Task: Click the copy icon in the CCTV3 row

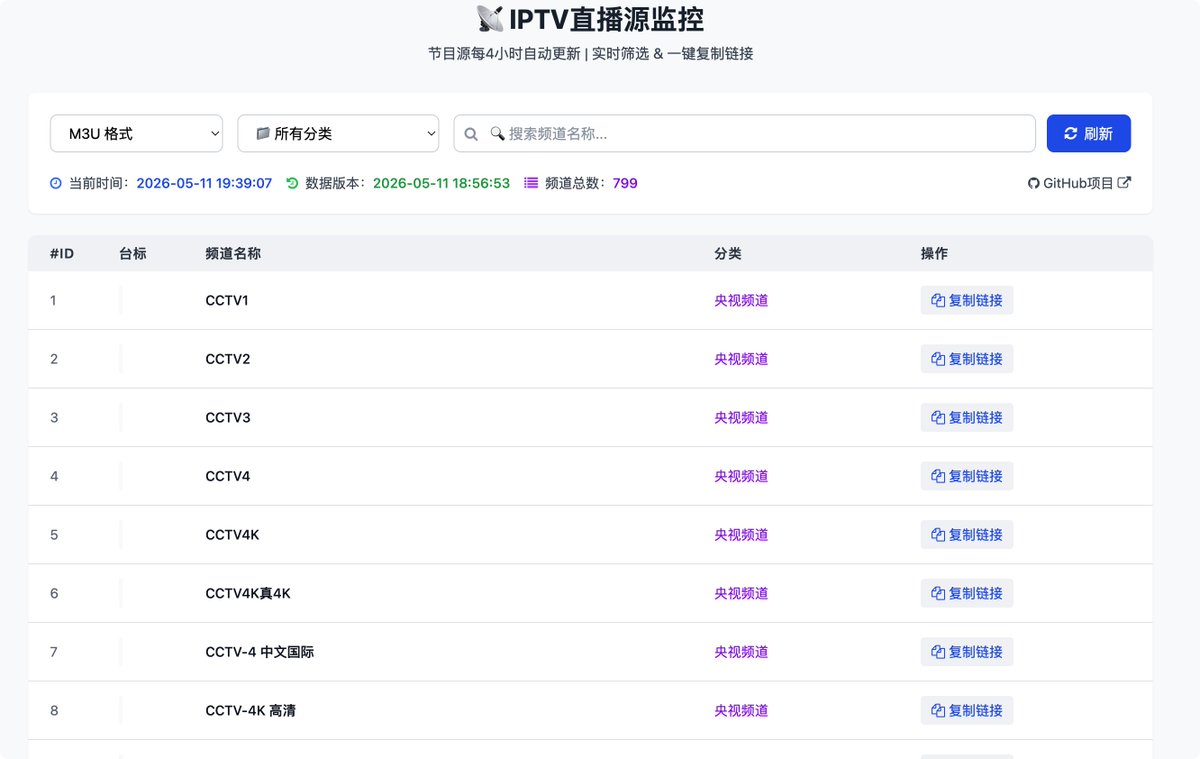Action: tap(938, 418)
